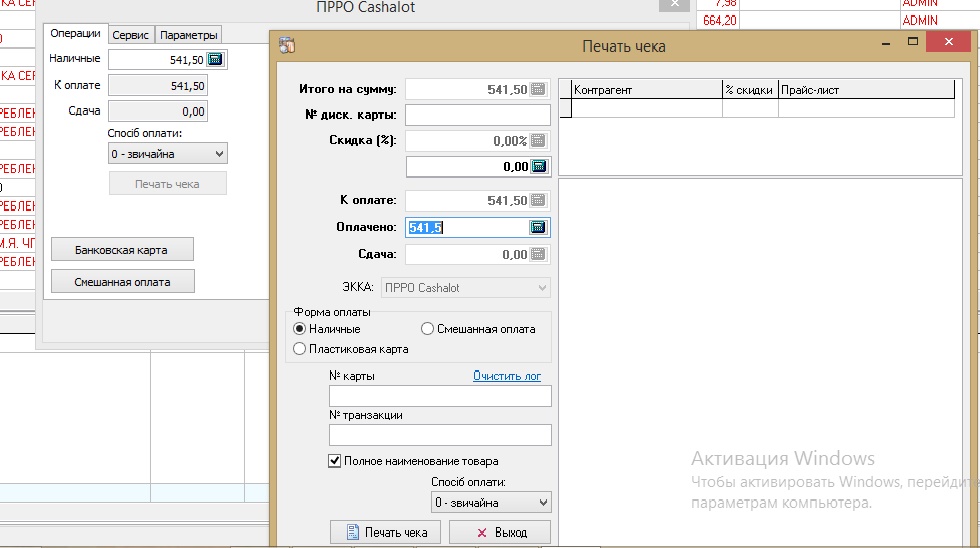Select Пластиковая карта payment form
Screen dimensions: 980x548
[x=299, y=349]
